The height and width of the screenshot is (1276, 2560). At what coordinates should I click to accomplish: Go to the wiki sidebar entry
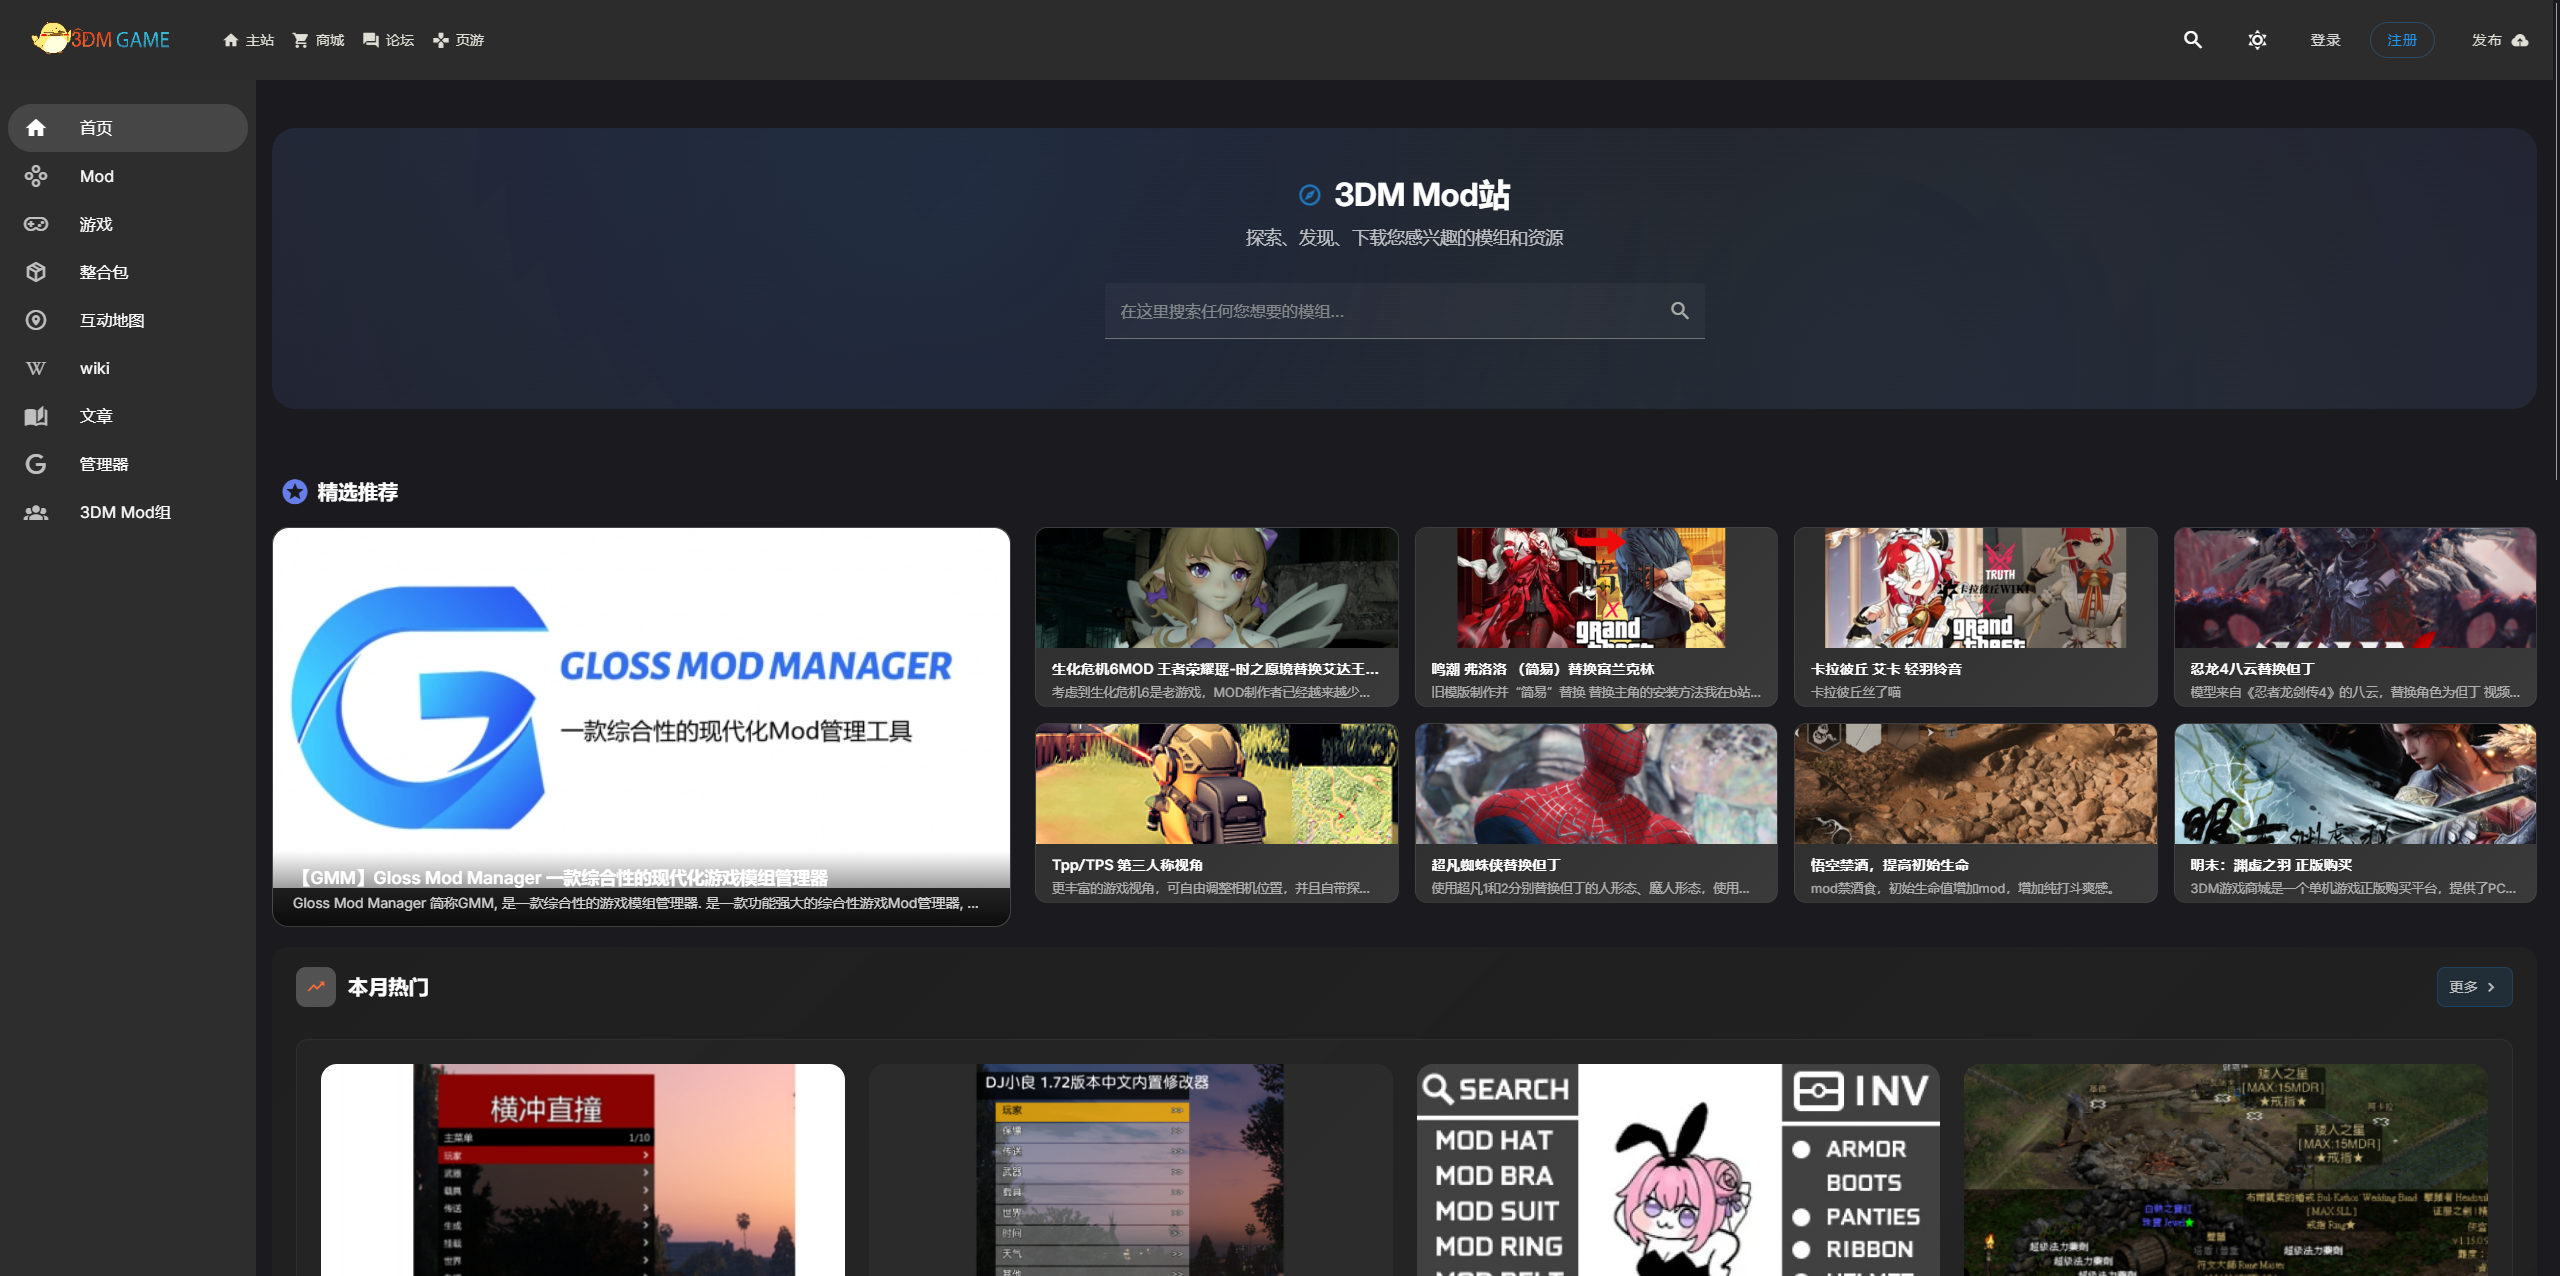pyautogui.click(x=94, y=368)
